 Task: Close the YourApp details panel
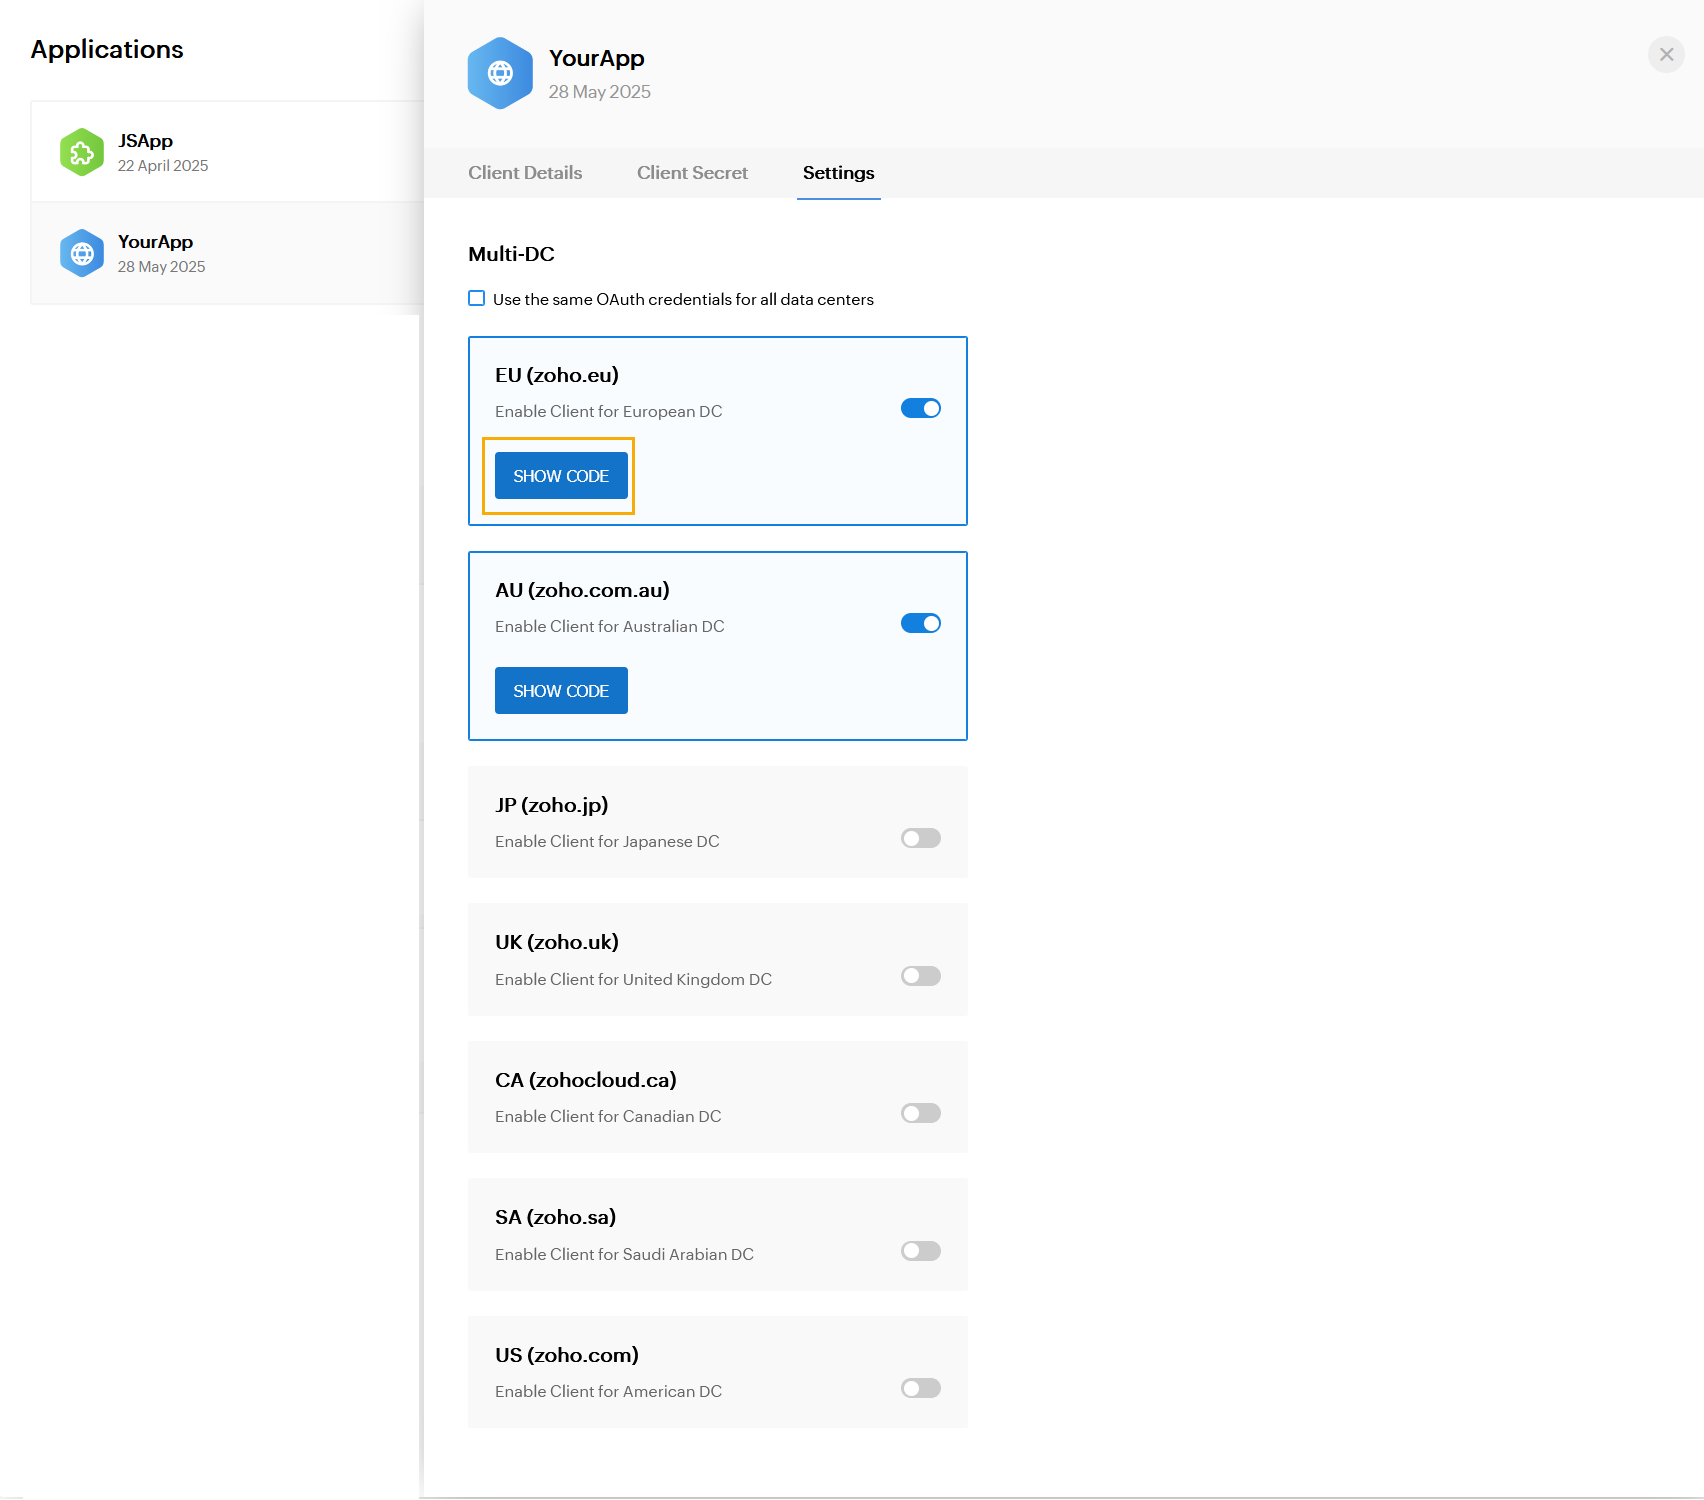[1666, 55]
